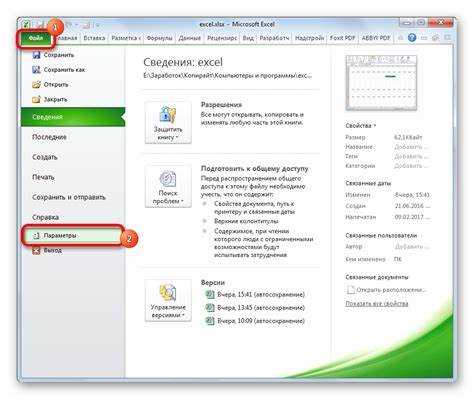Click the options icon beside Параметры

point(36,236)
